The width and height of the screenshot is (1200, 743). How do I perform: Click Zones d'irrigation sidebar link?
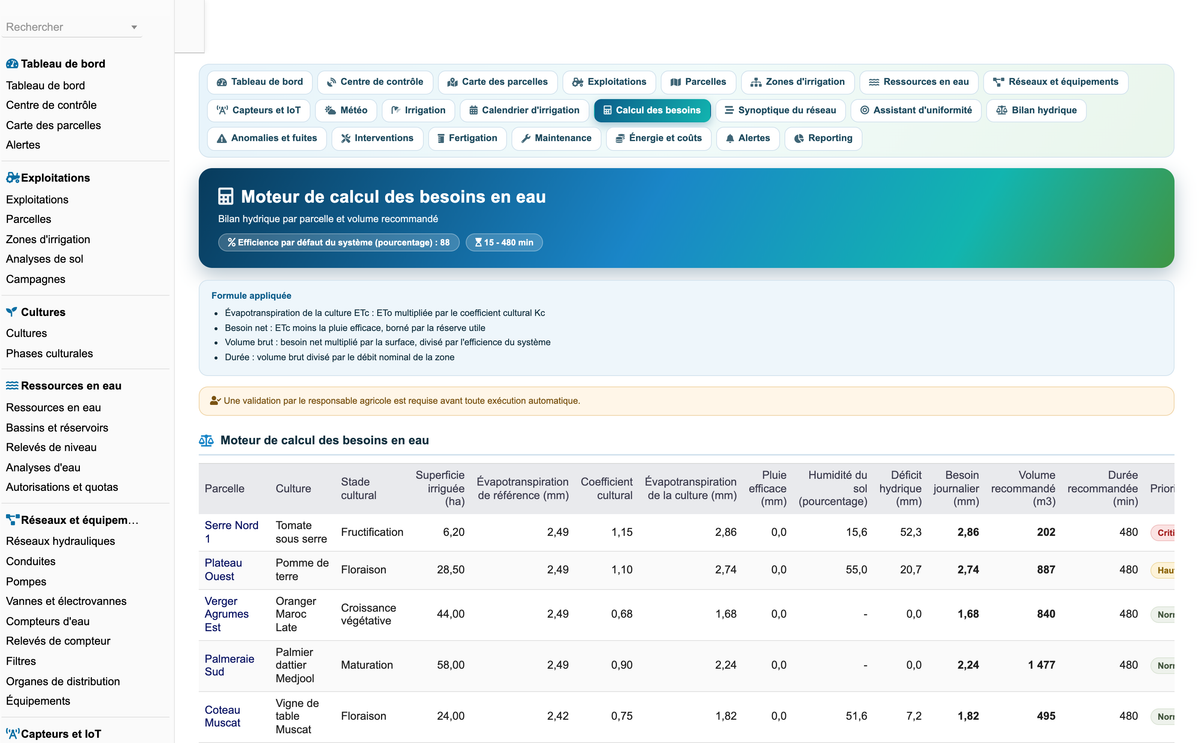point(48,240)
